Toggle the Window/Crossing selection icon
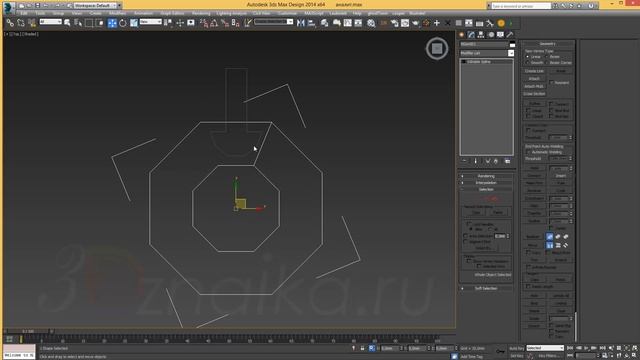 [x=100, y=23]
